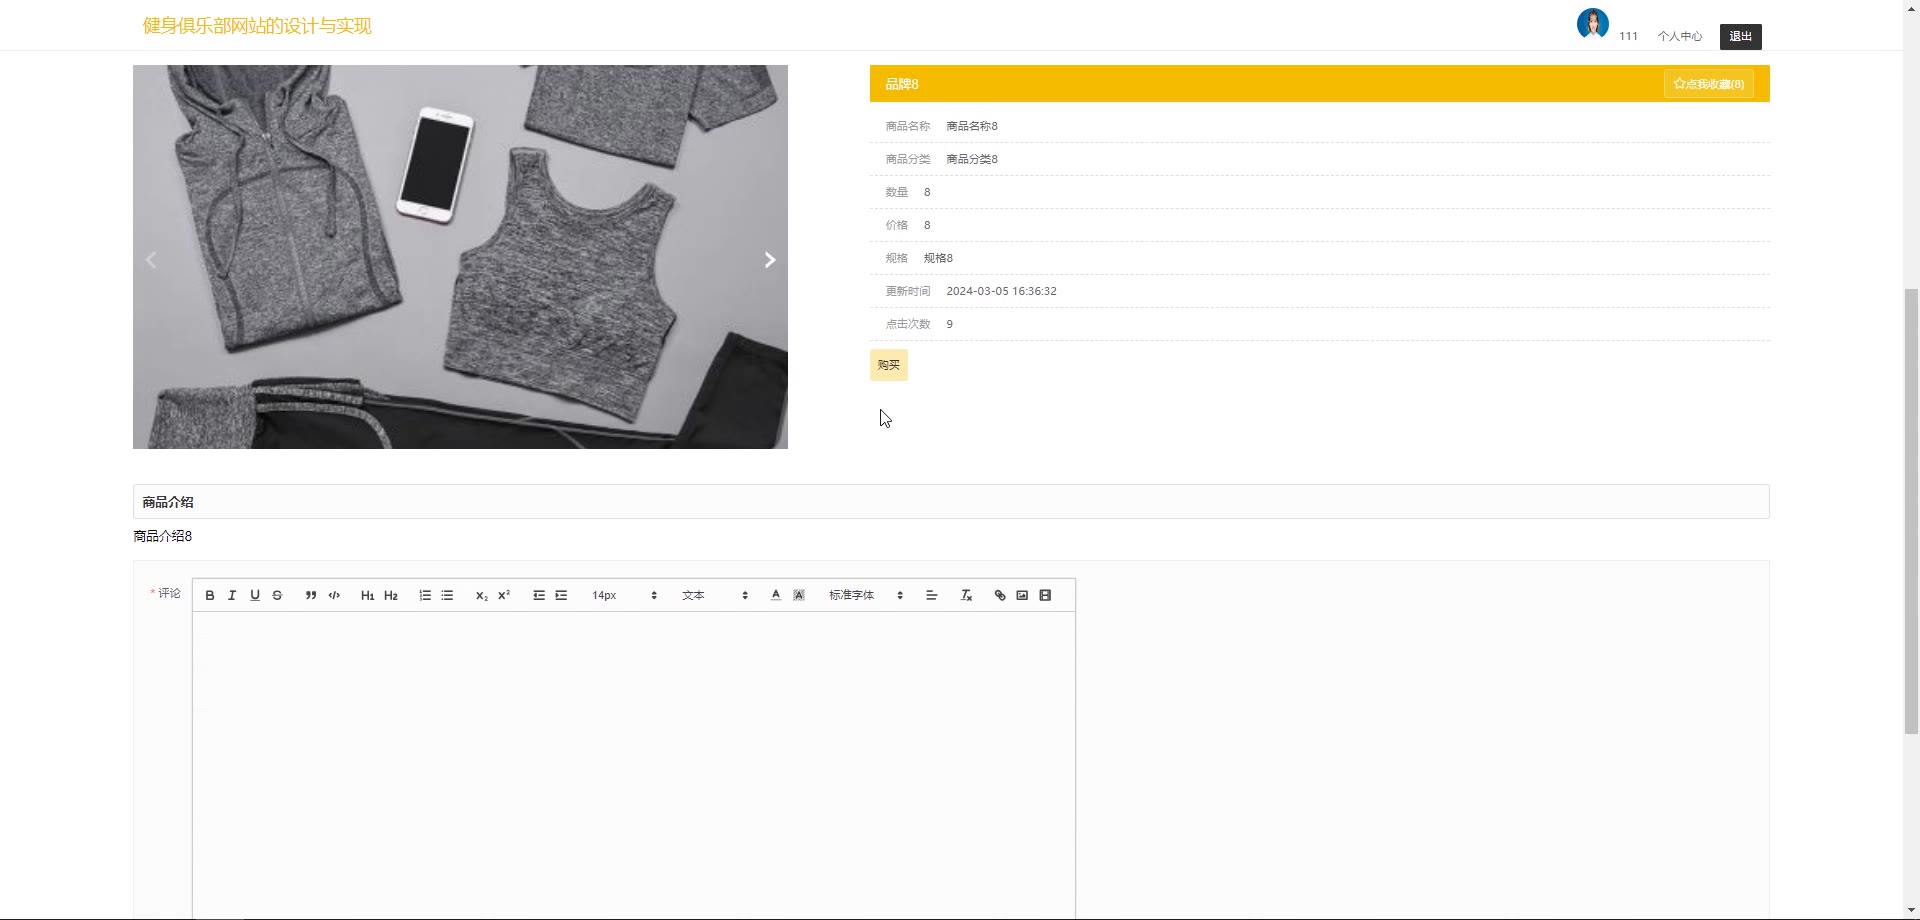Pick a text font color
The height and width of the screenshot is (920, 1920).
[x=776, y=595]
